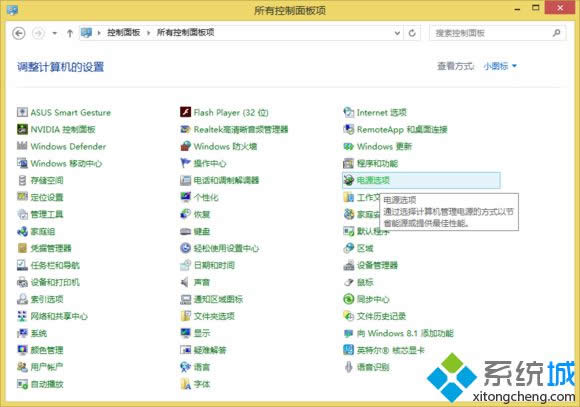Click the 字体 fonts folder icon

coord(185,384)
